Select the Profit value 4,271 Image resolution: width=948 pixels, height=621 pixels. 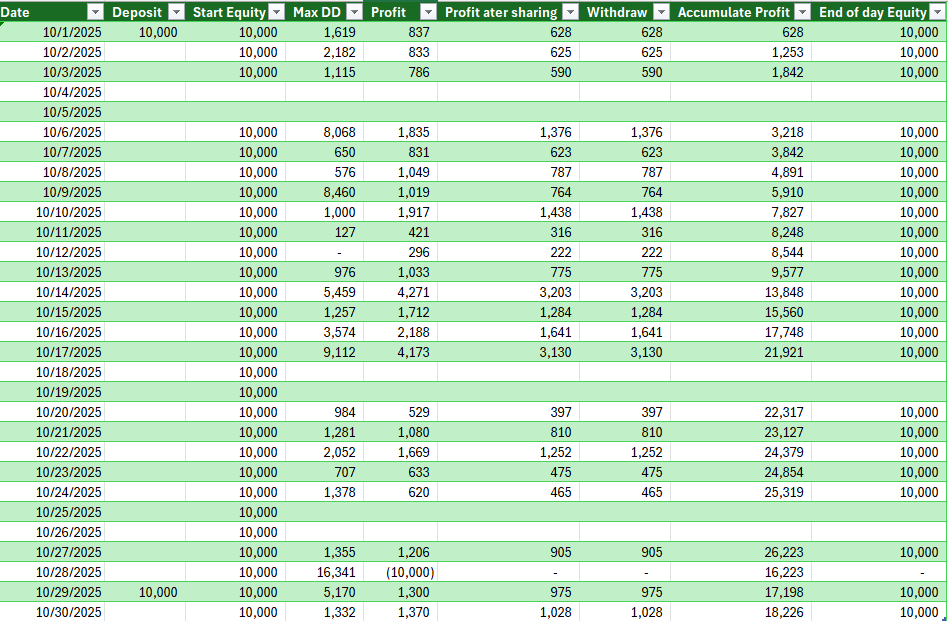click(x=413, y=292)
